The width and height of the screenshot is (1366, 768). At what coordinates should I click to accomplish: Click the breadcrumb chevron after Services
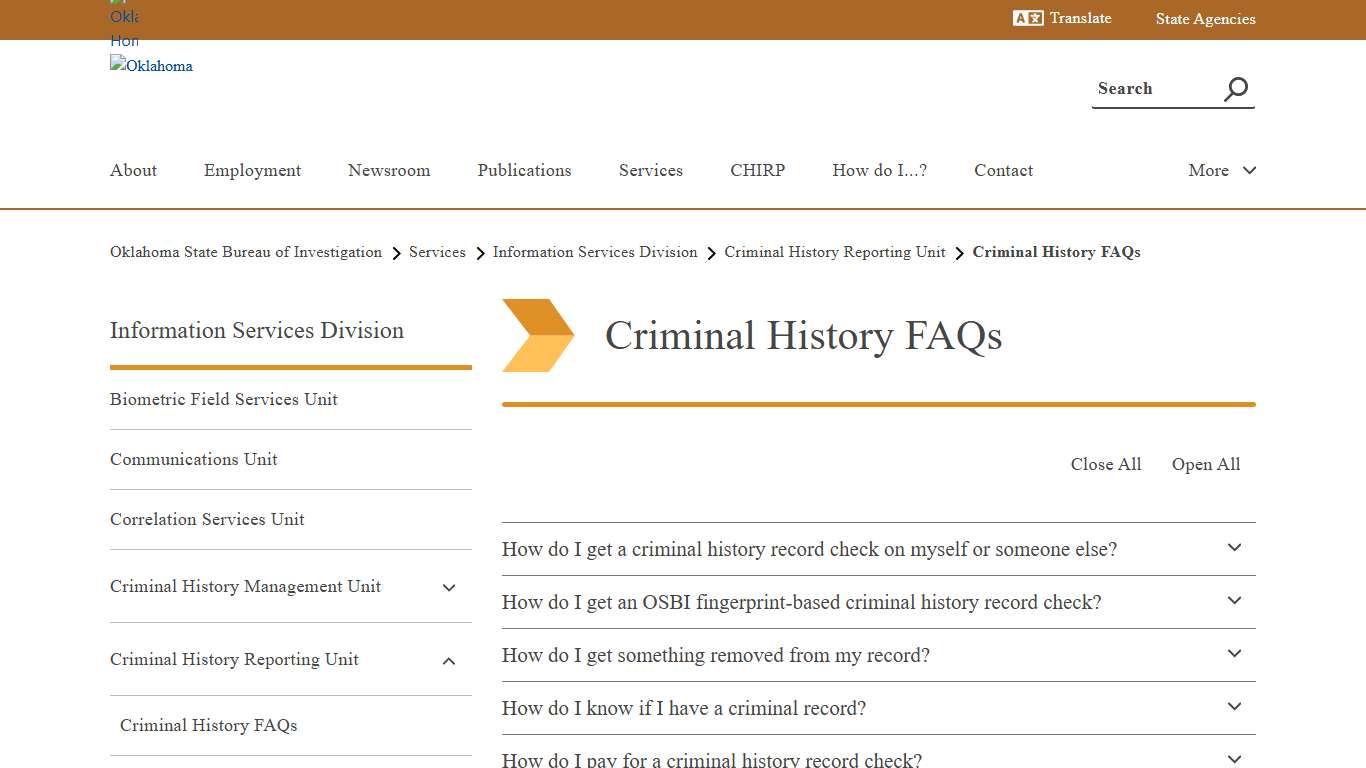click(481, 253)
